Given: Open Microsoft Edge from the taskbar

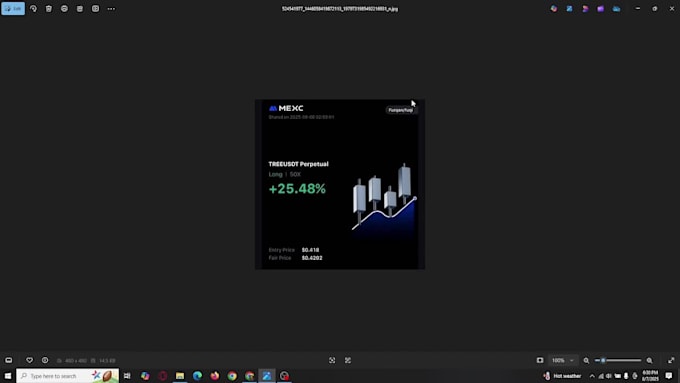Looking at the screenshot, I should pyautogui.click(x=197, y=376).
